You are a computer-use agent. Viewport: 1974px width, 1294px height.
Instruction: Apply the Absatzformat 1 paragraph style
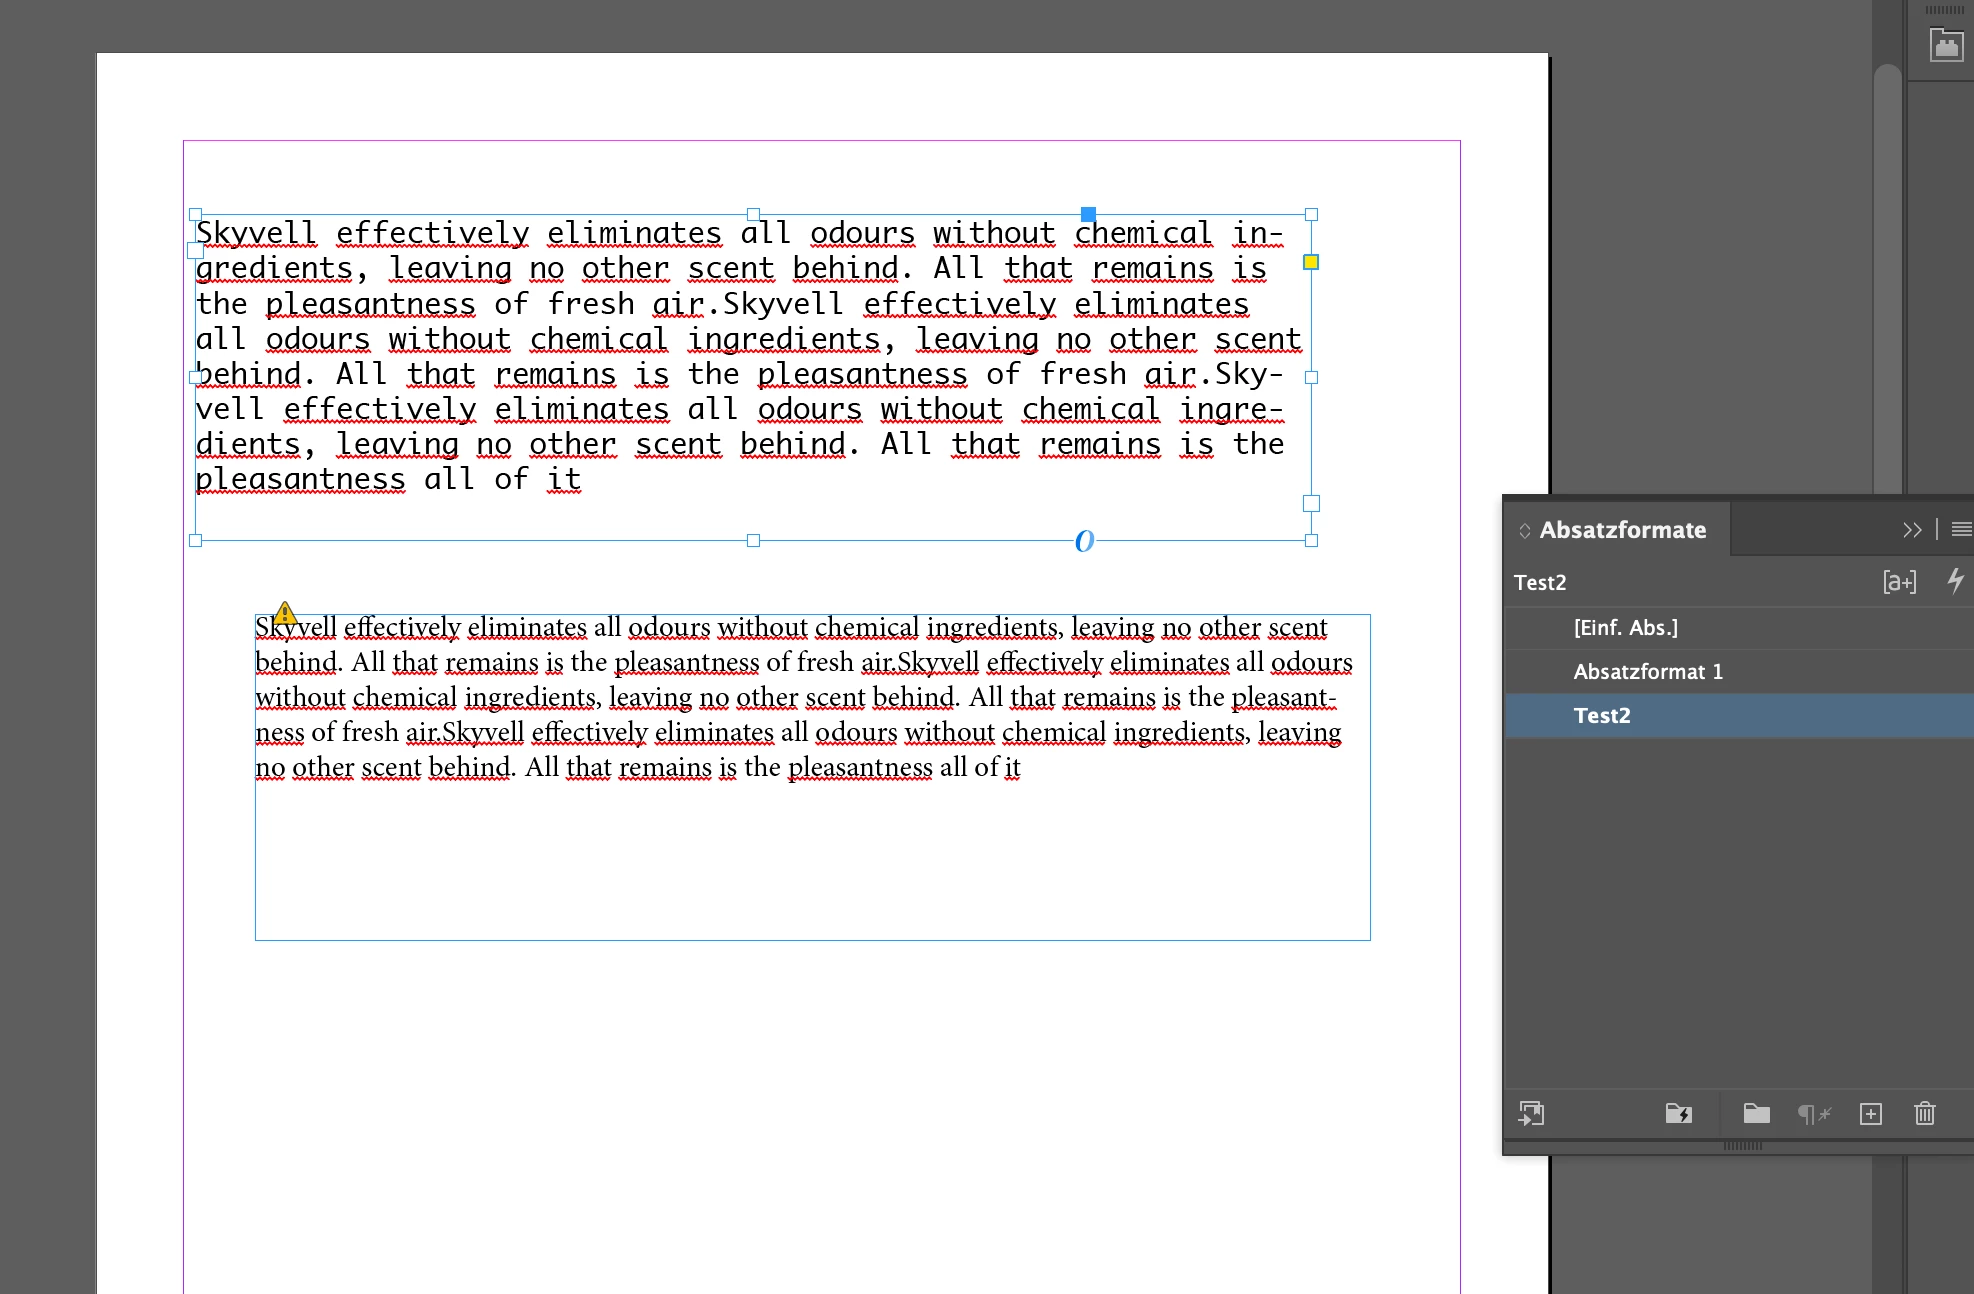[1648, 672]
